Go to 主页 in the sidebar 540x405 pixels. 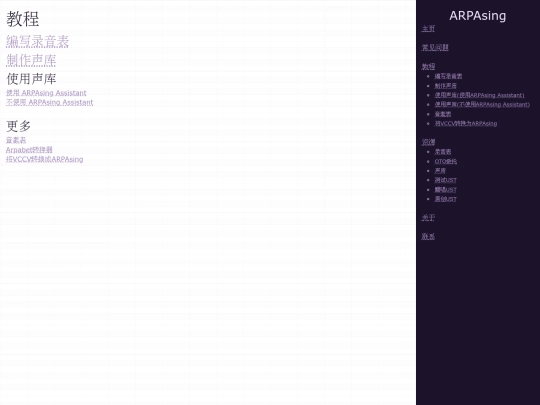pos(428,29)
